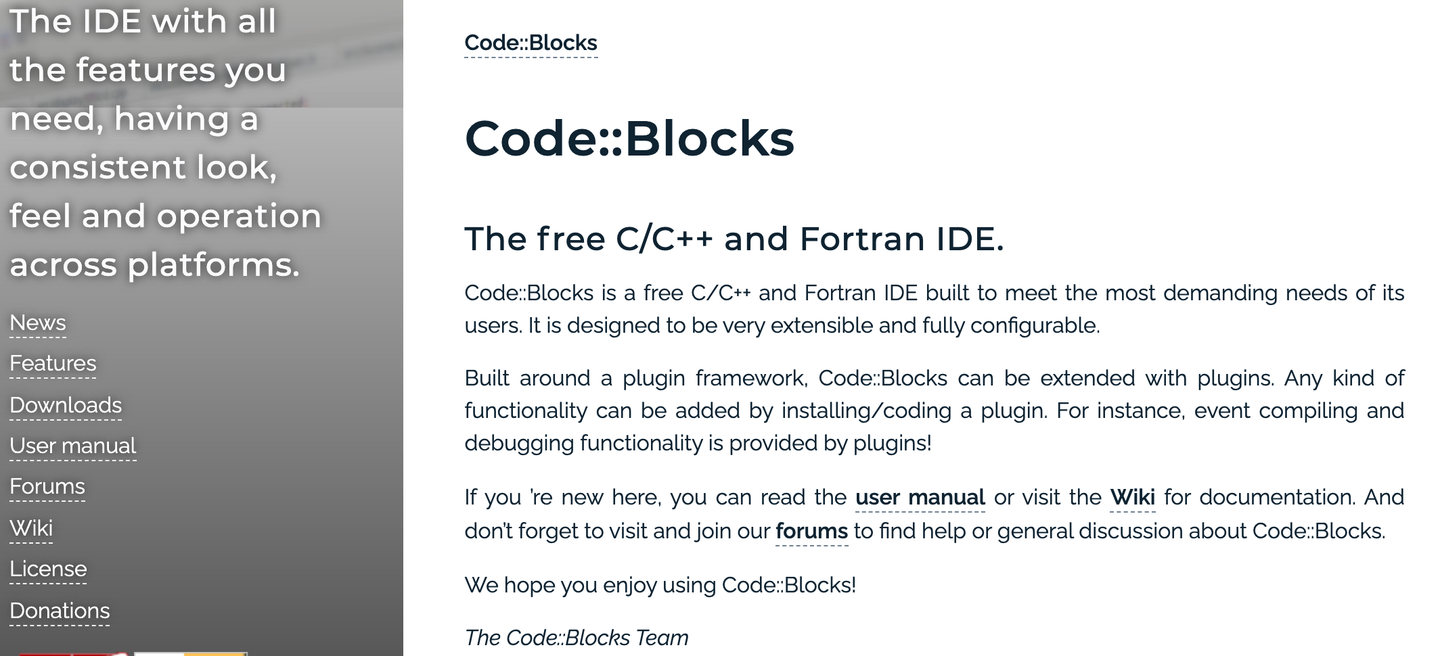Visit Forums from the sidebar menu
The image size is (1440, 656).
(47, 487)
